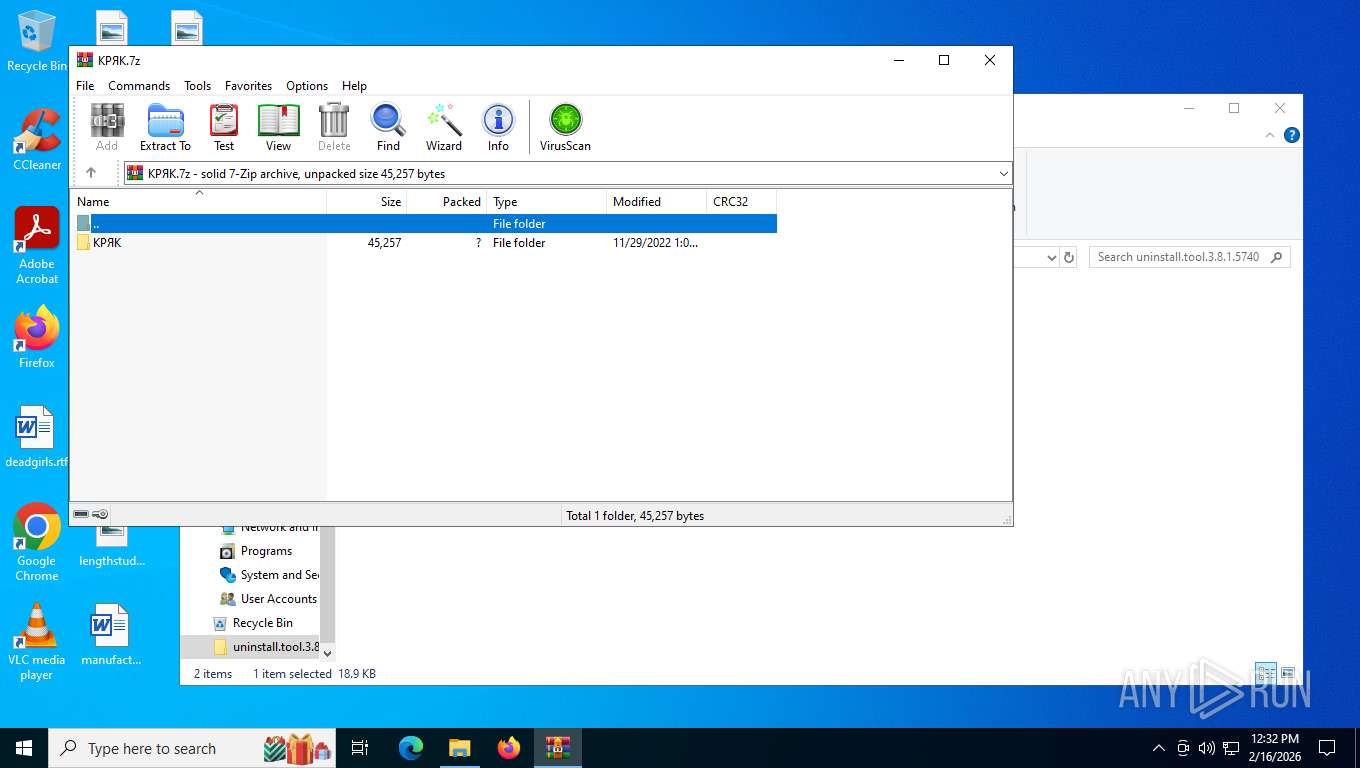Sort by the Modified column header

657,202
